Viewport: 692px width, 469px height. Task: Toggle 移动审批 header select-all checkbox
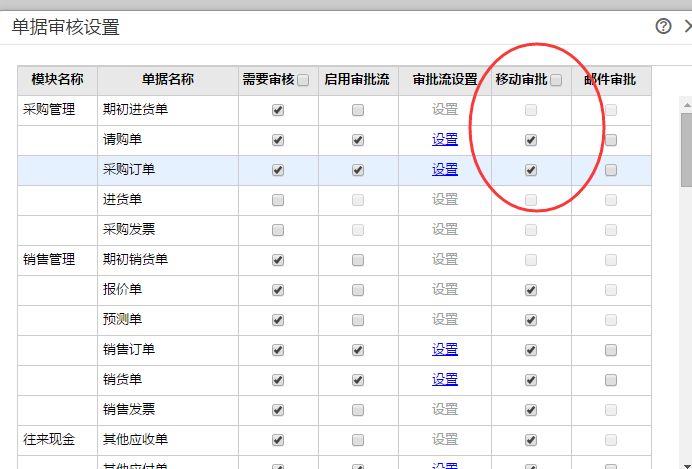(x=556, y=80)
